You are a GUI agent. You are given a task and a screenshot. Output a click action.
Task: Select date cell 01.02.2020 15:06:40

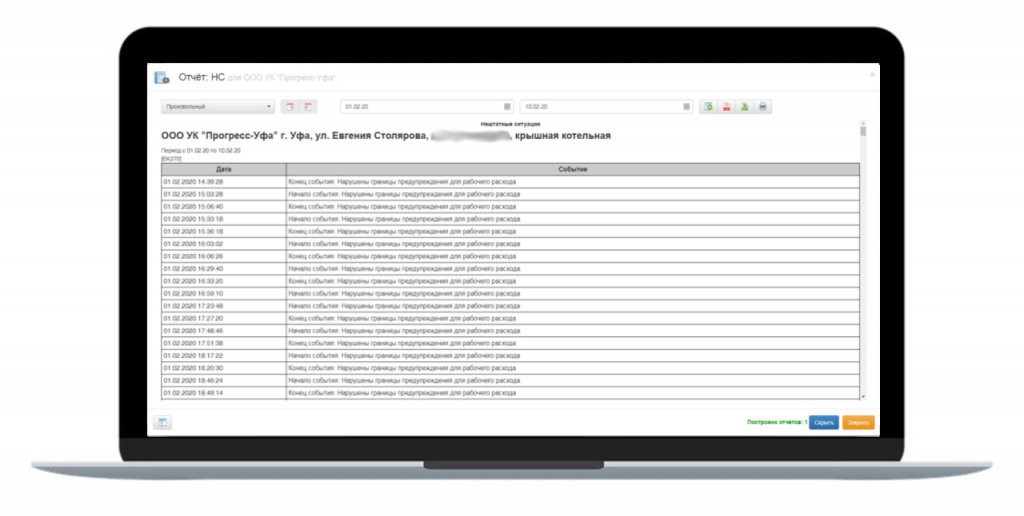click(x=223, y=206)
